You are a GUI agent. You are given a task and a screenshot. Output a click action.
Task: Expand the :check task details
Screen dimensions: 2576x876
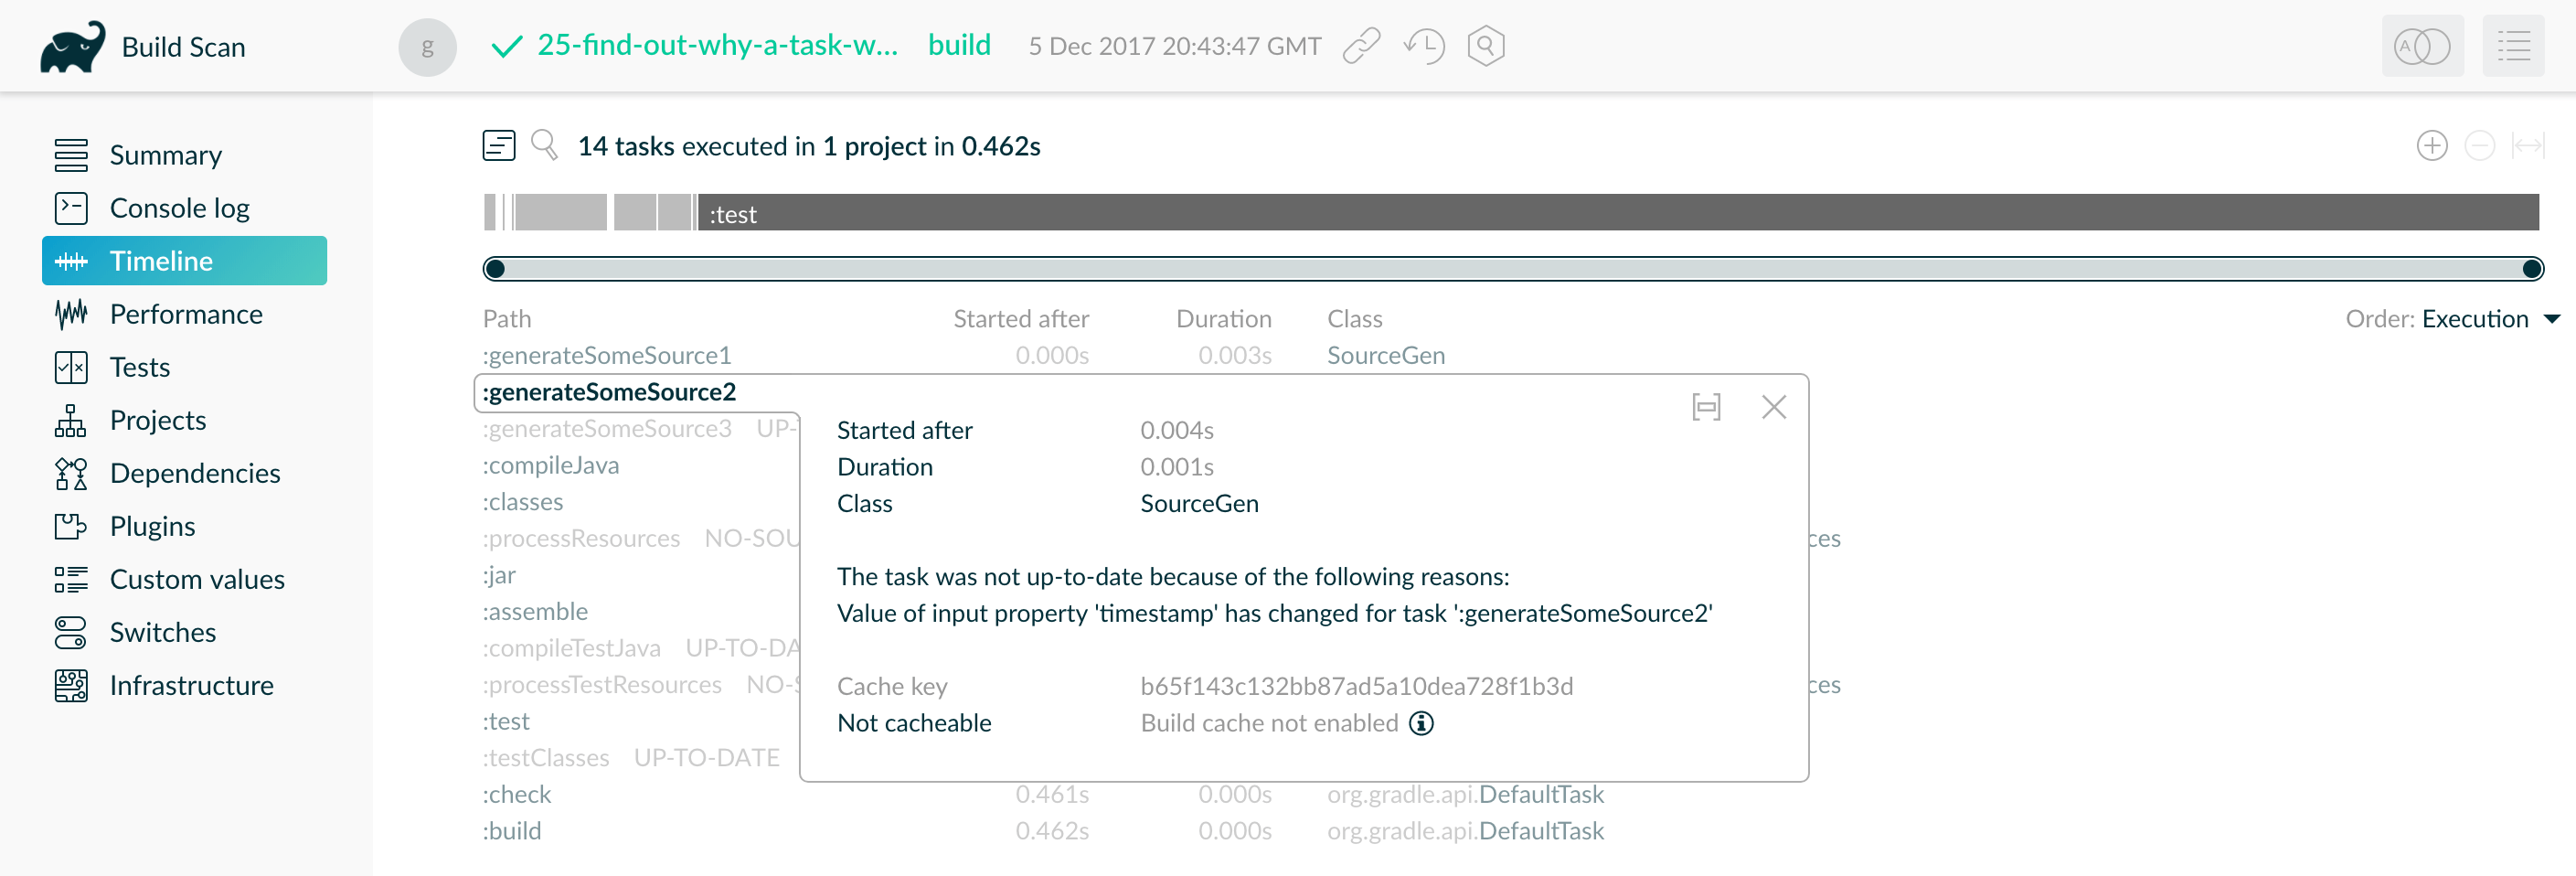(x=517, y=794)
